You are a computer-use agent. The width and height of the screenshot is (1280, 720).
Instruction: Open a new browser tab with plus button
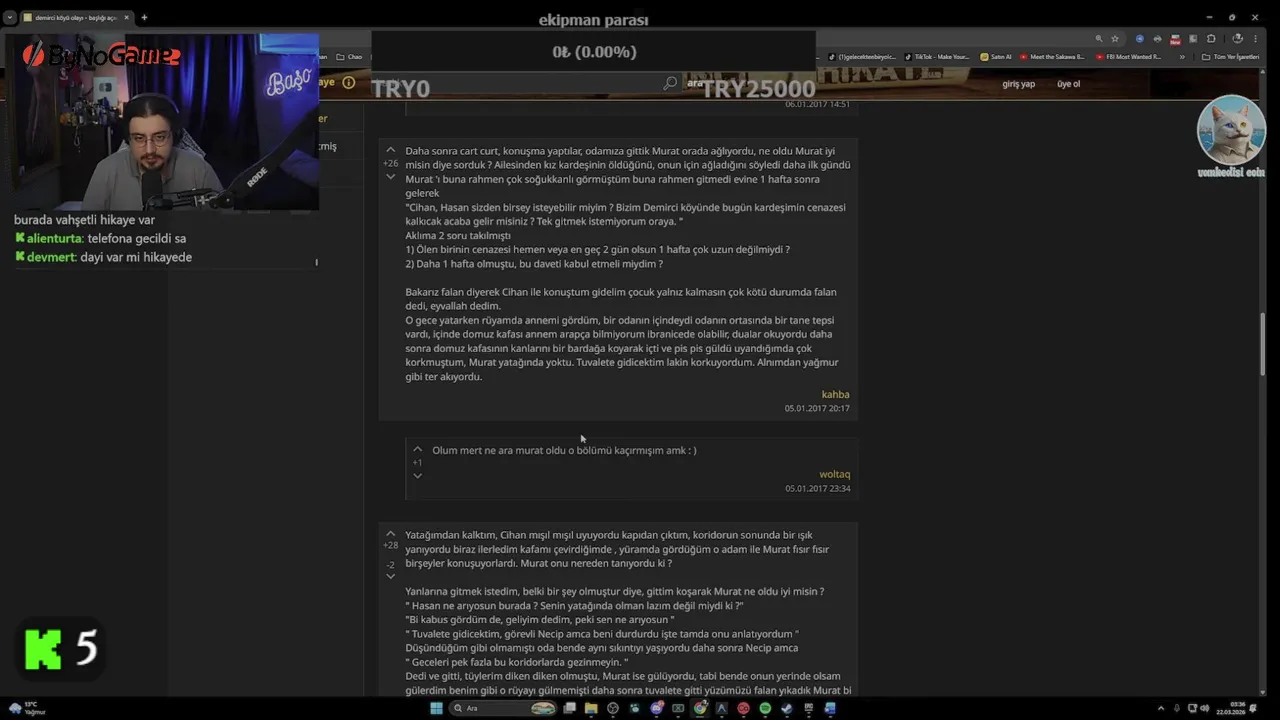tap(144, 17)
